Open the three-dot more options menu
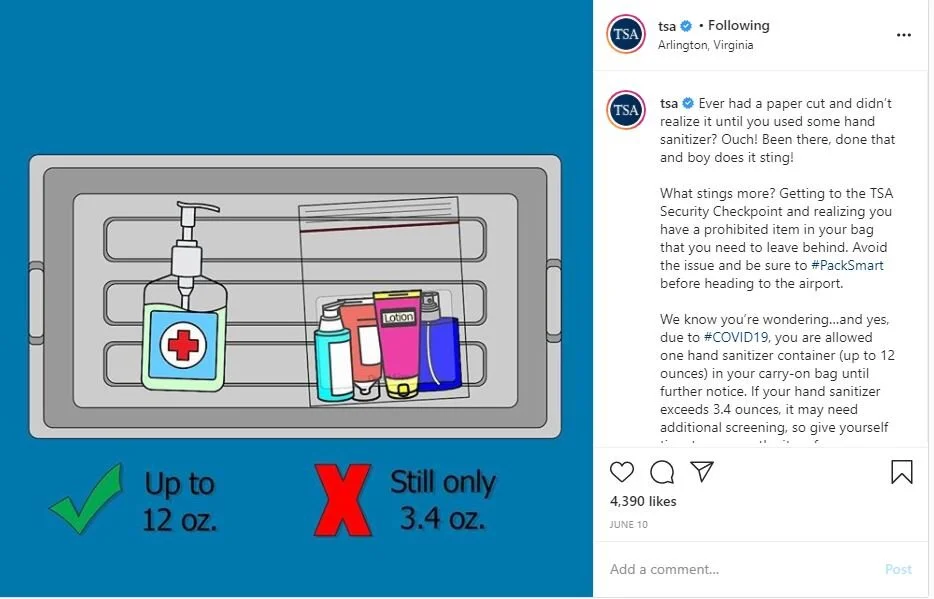 pyautogui.click(x=904, y=35)
